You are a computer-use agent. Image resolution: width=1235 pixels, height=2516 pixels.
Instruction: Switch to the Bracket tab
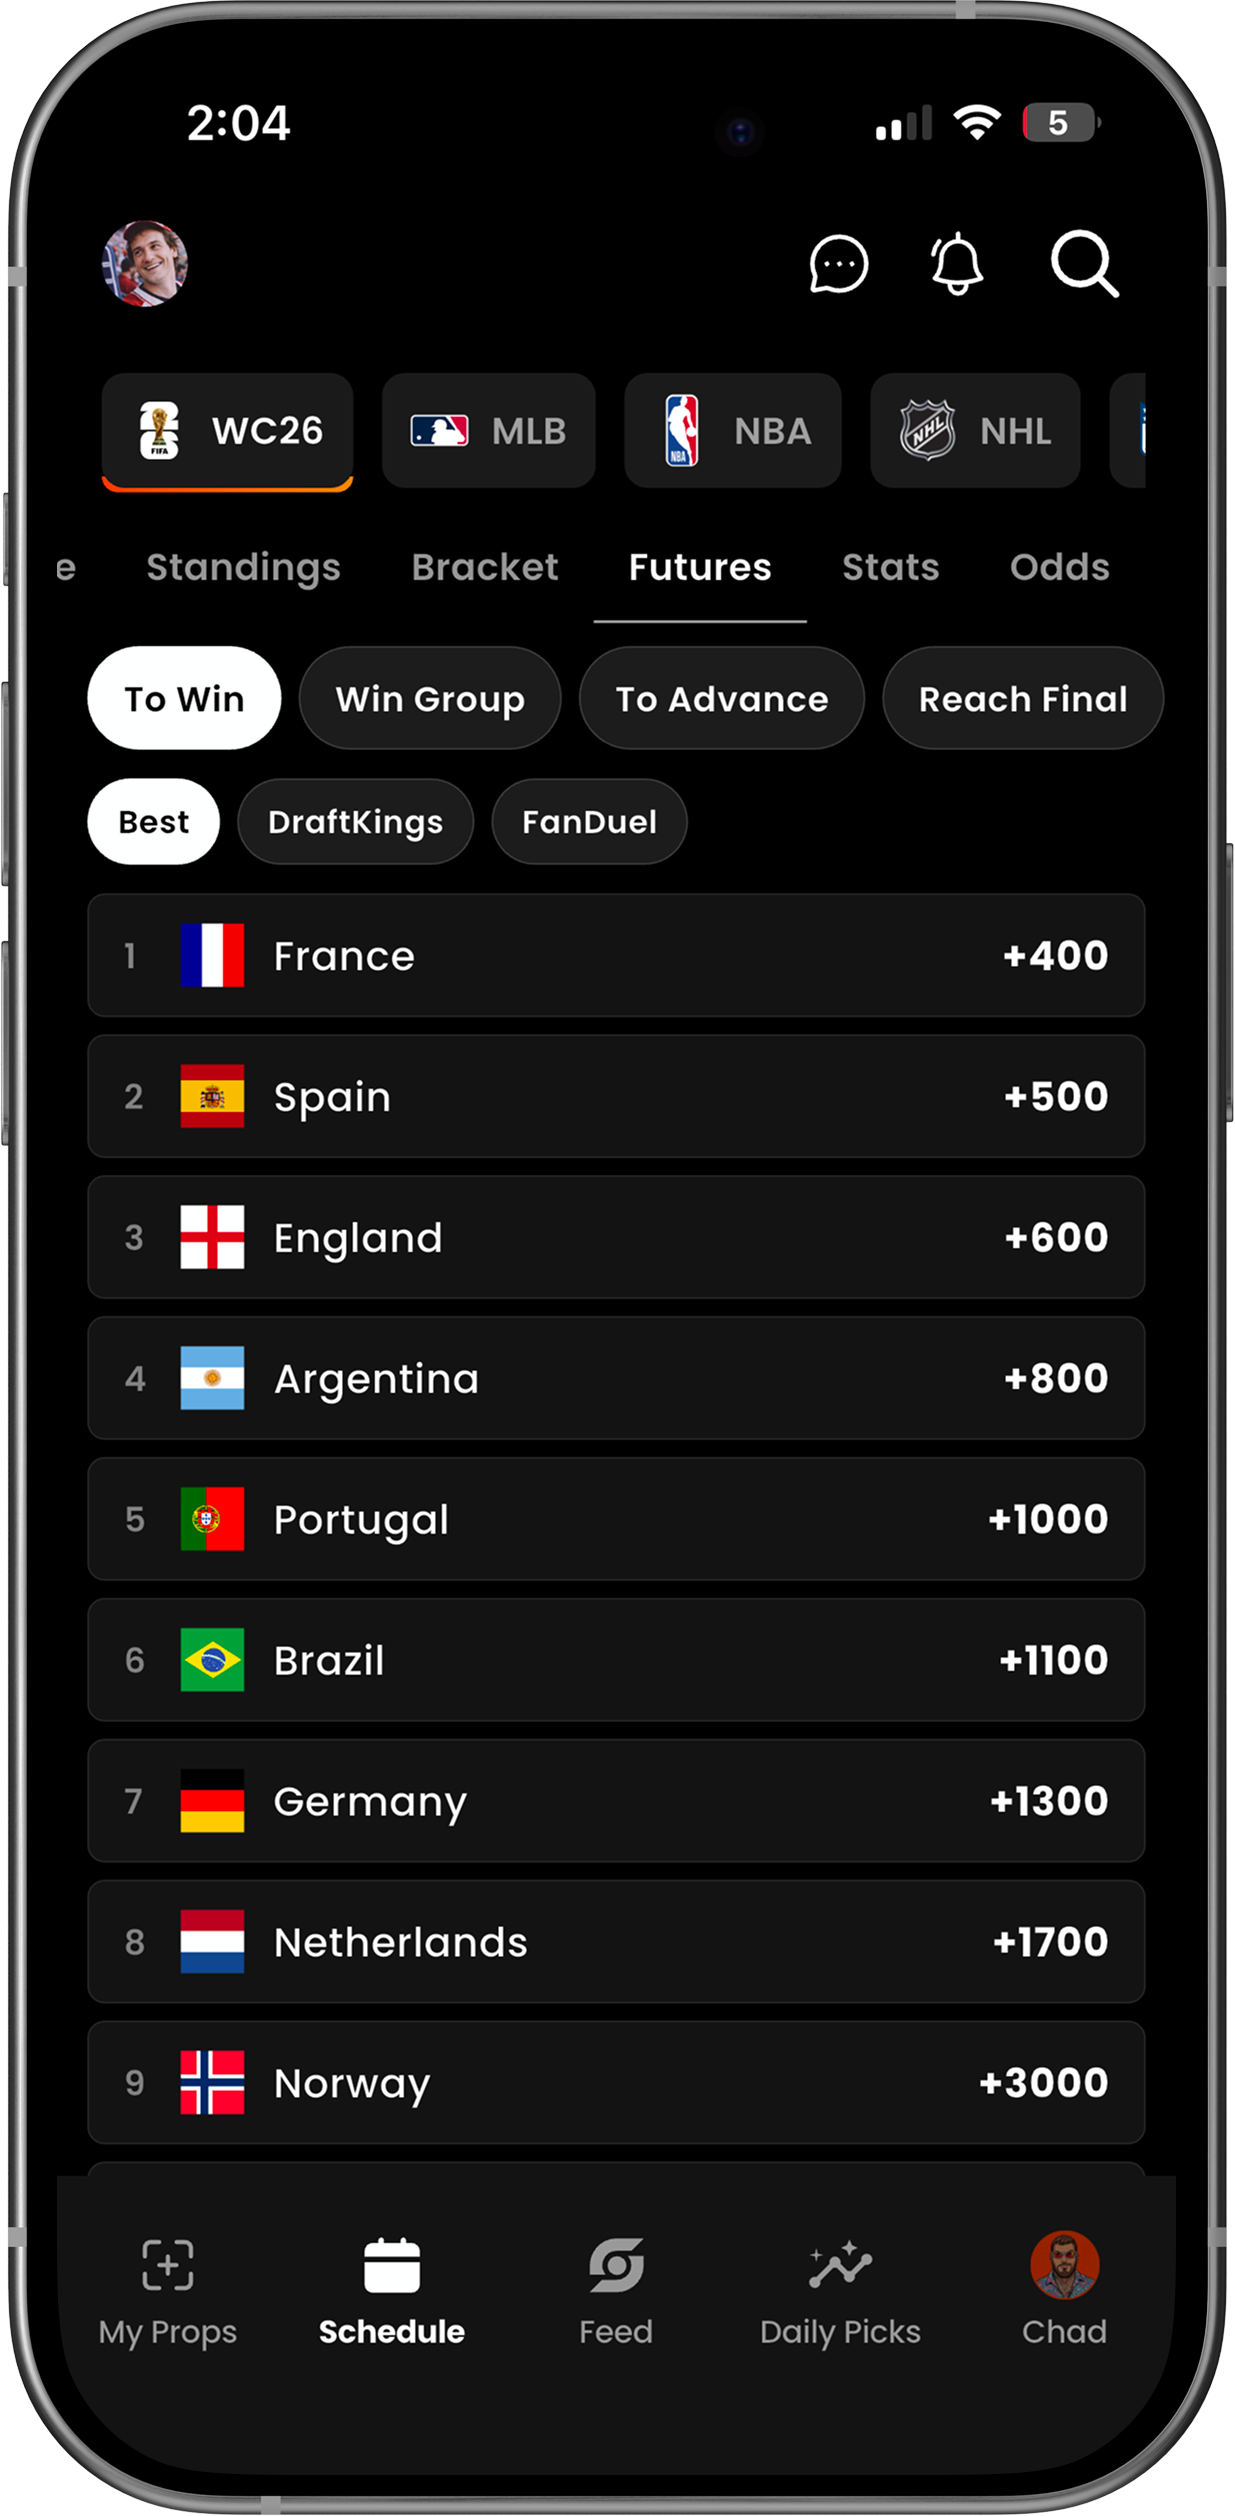coord(485,567)
